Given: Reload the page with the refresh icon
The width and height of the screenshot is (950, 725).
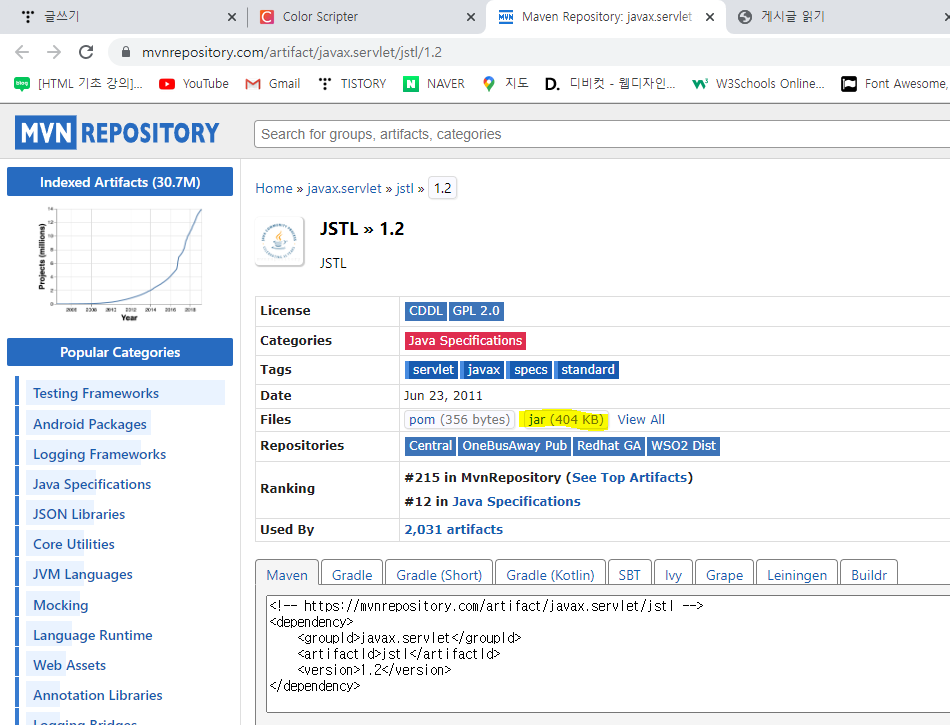Looking at the screenshot, I should coord(86,52).
